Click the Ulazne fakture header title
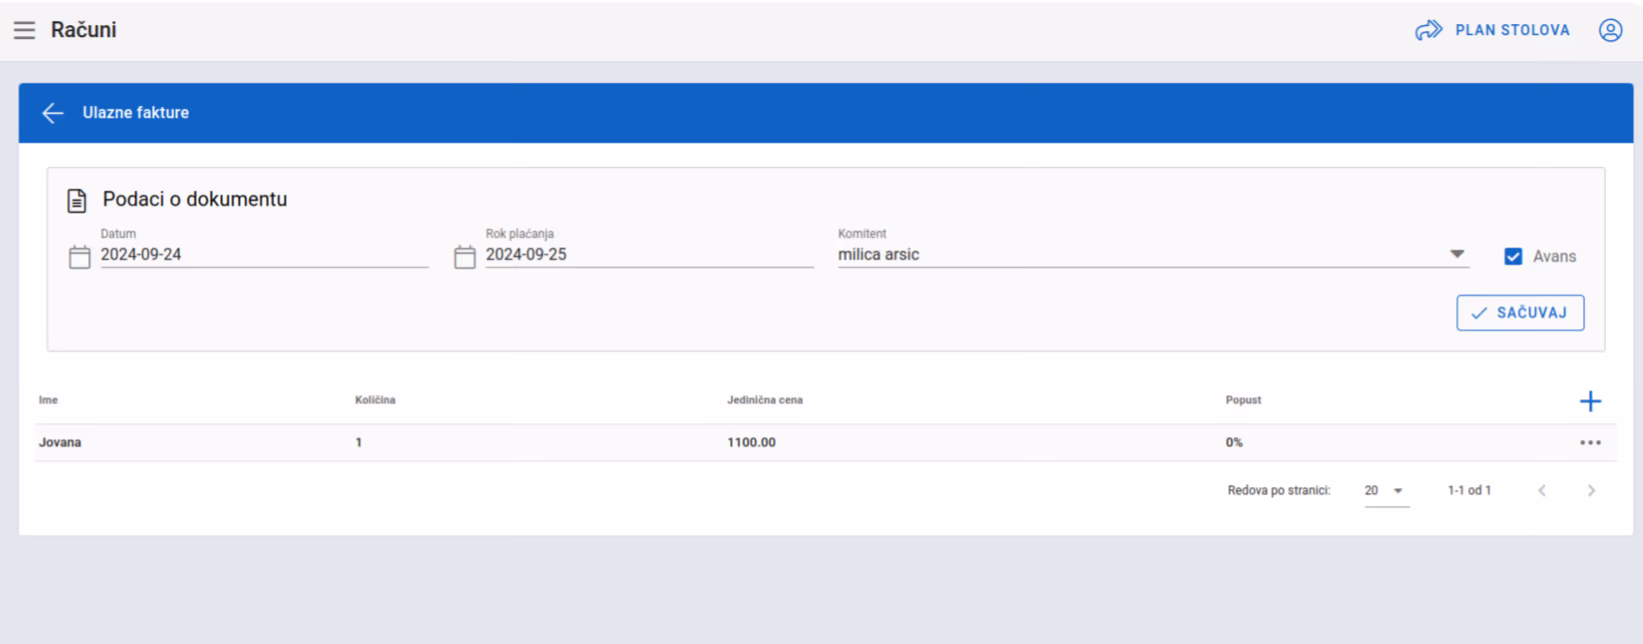Viewport: 1643px width, 644px height. pyautogui.click(x=136, y=113)
